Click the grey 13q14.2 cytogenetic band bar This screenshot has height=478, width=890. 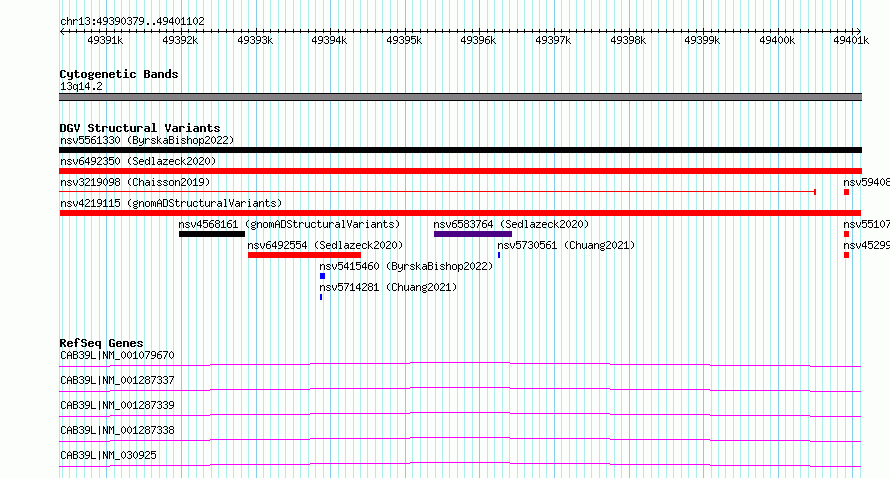(460, 97)
